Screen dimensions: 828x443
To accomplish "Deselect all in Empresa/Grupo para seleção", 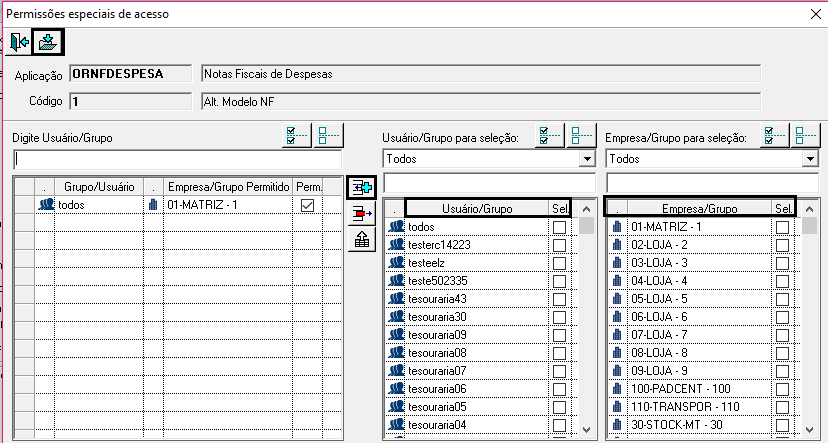I will click(806, 136).
